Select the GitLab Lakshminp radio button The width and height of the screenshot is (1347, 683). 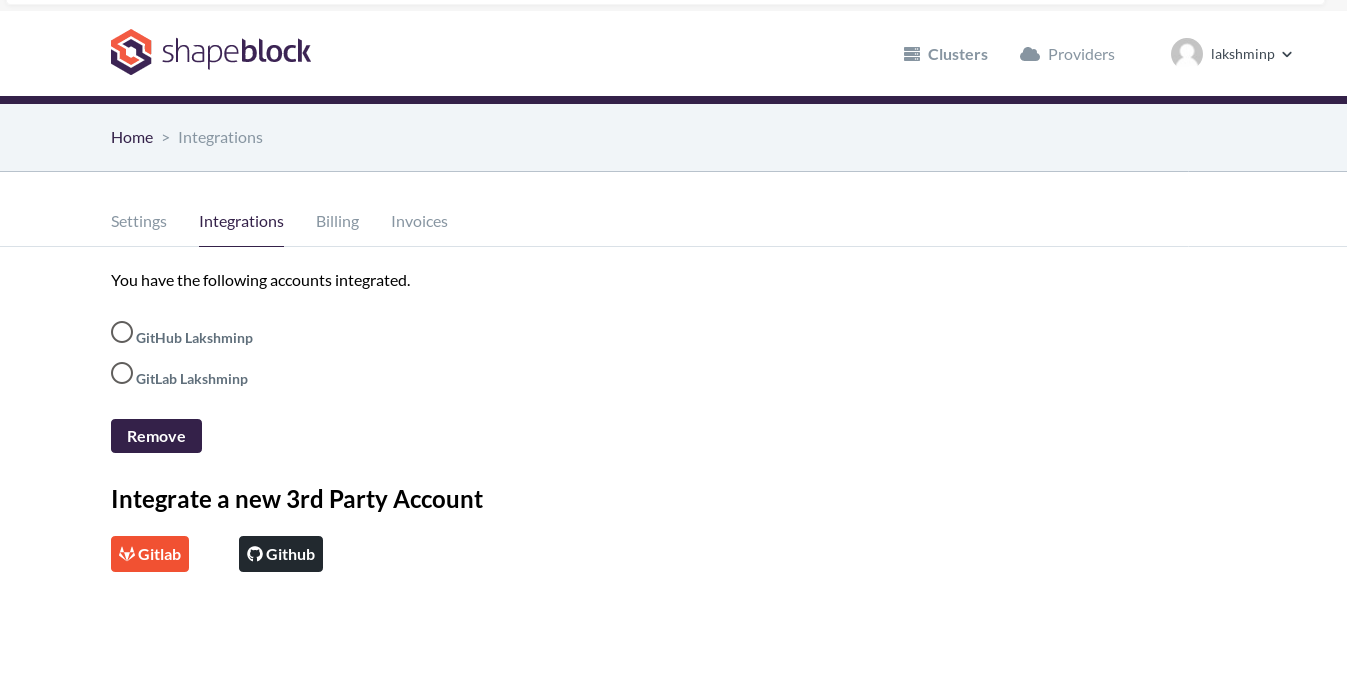(122, 373)
